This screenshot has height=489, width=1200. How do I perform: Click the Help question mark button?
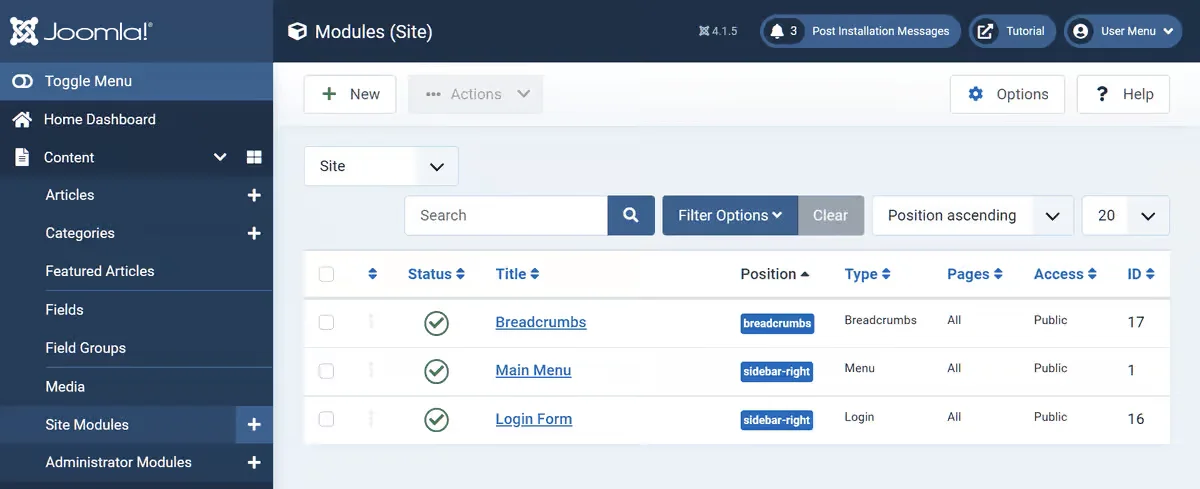1123,94
